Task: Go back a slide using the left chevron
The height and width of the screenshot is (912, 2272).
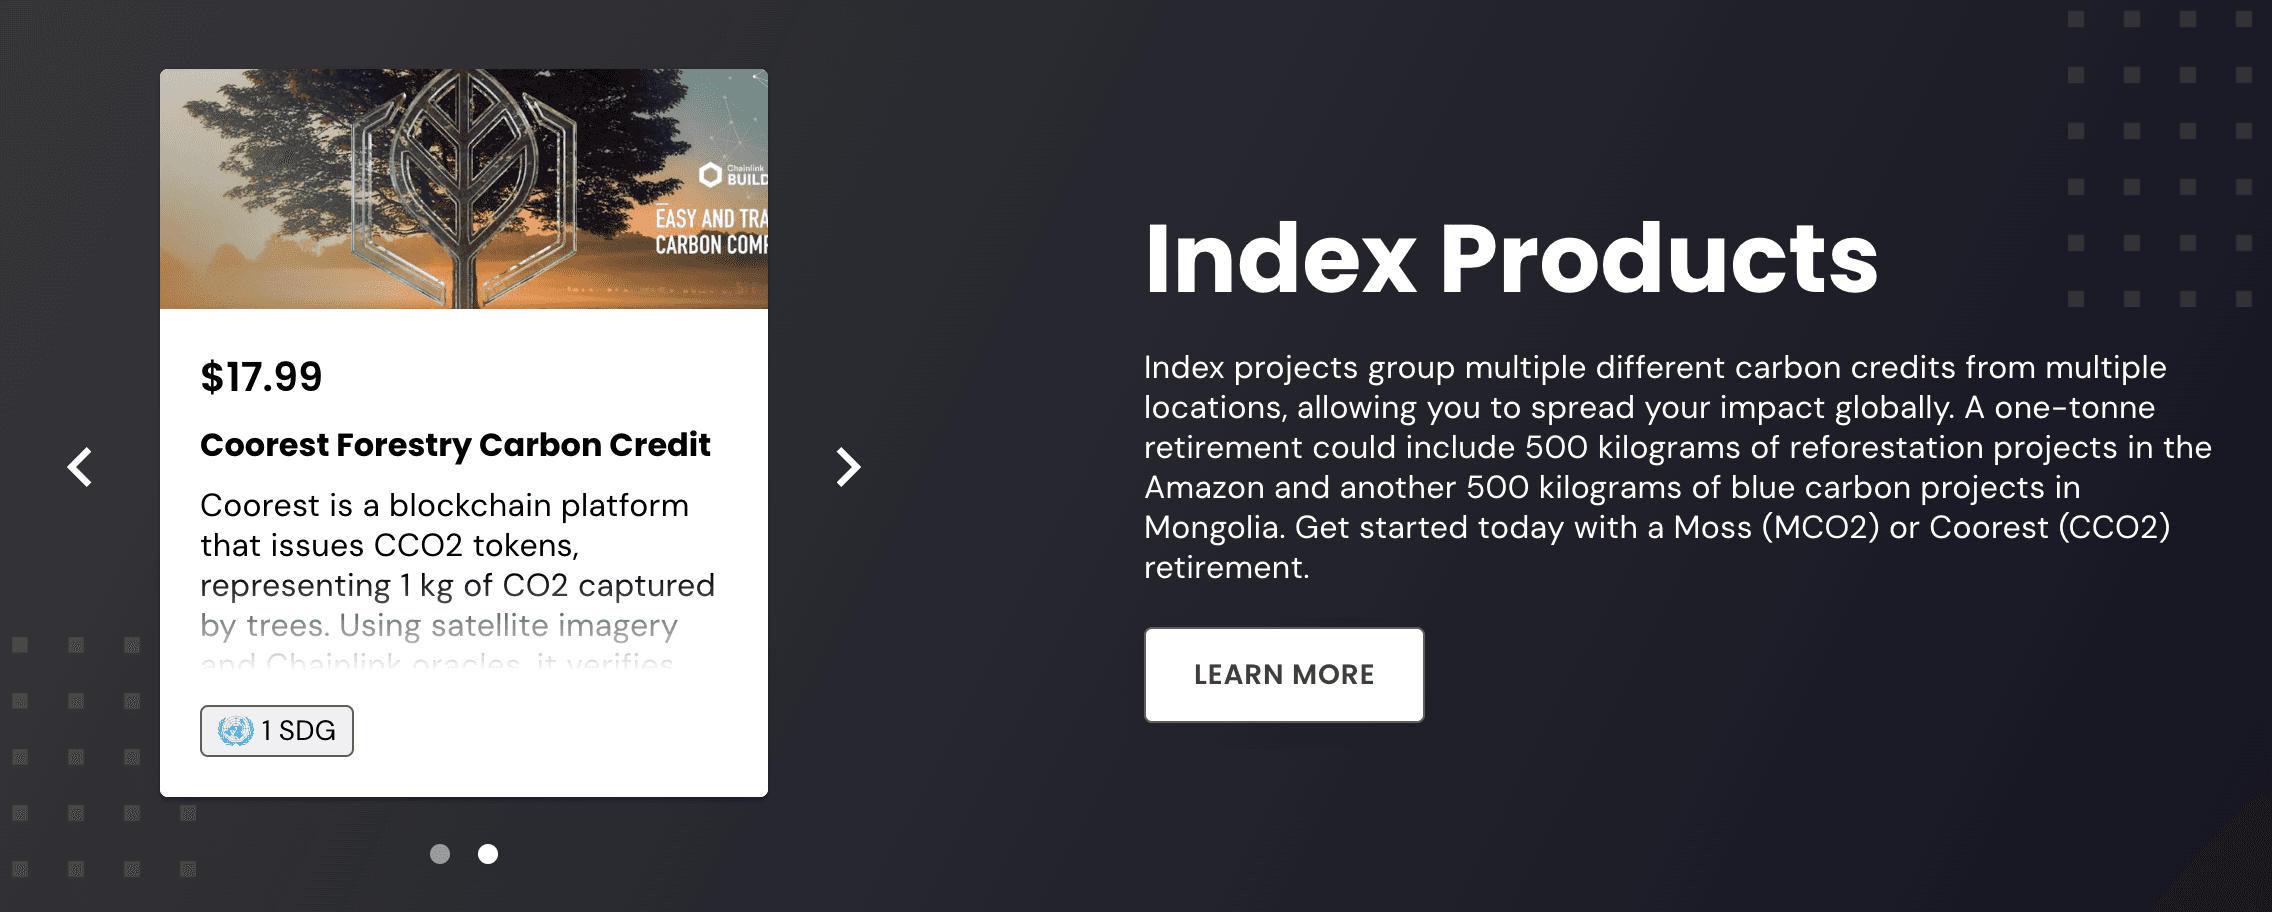Action: click(x=81, y=466)
